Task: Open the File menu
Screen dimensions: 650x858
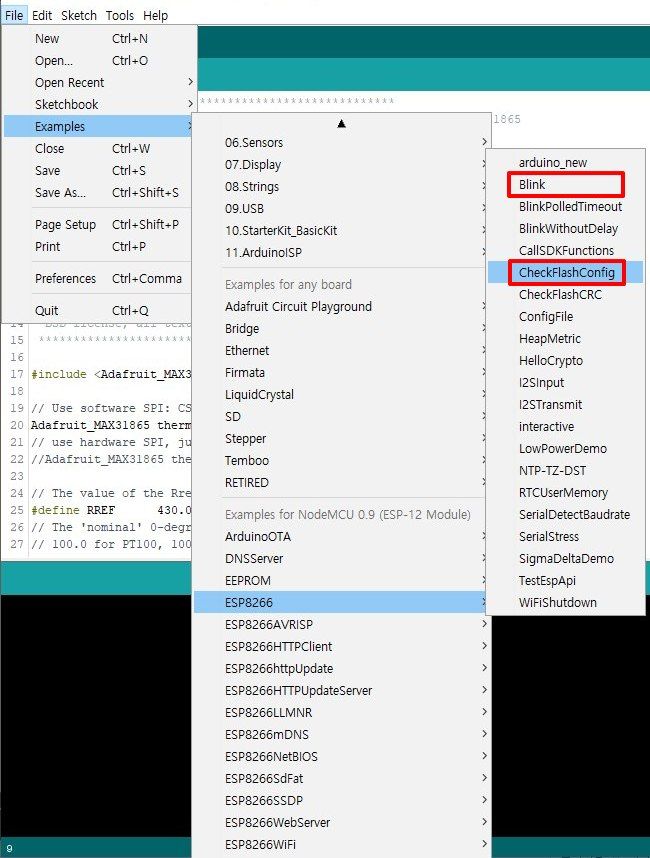Action: tap(14, 15)
